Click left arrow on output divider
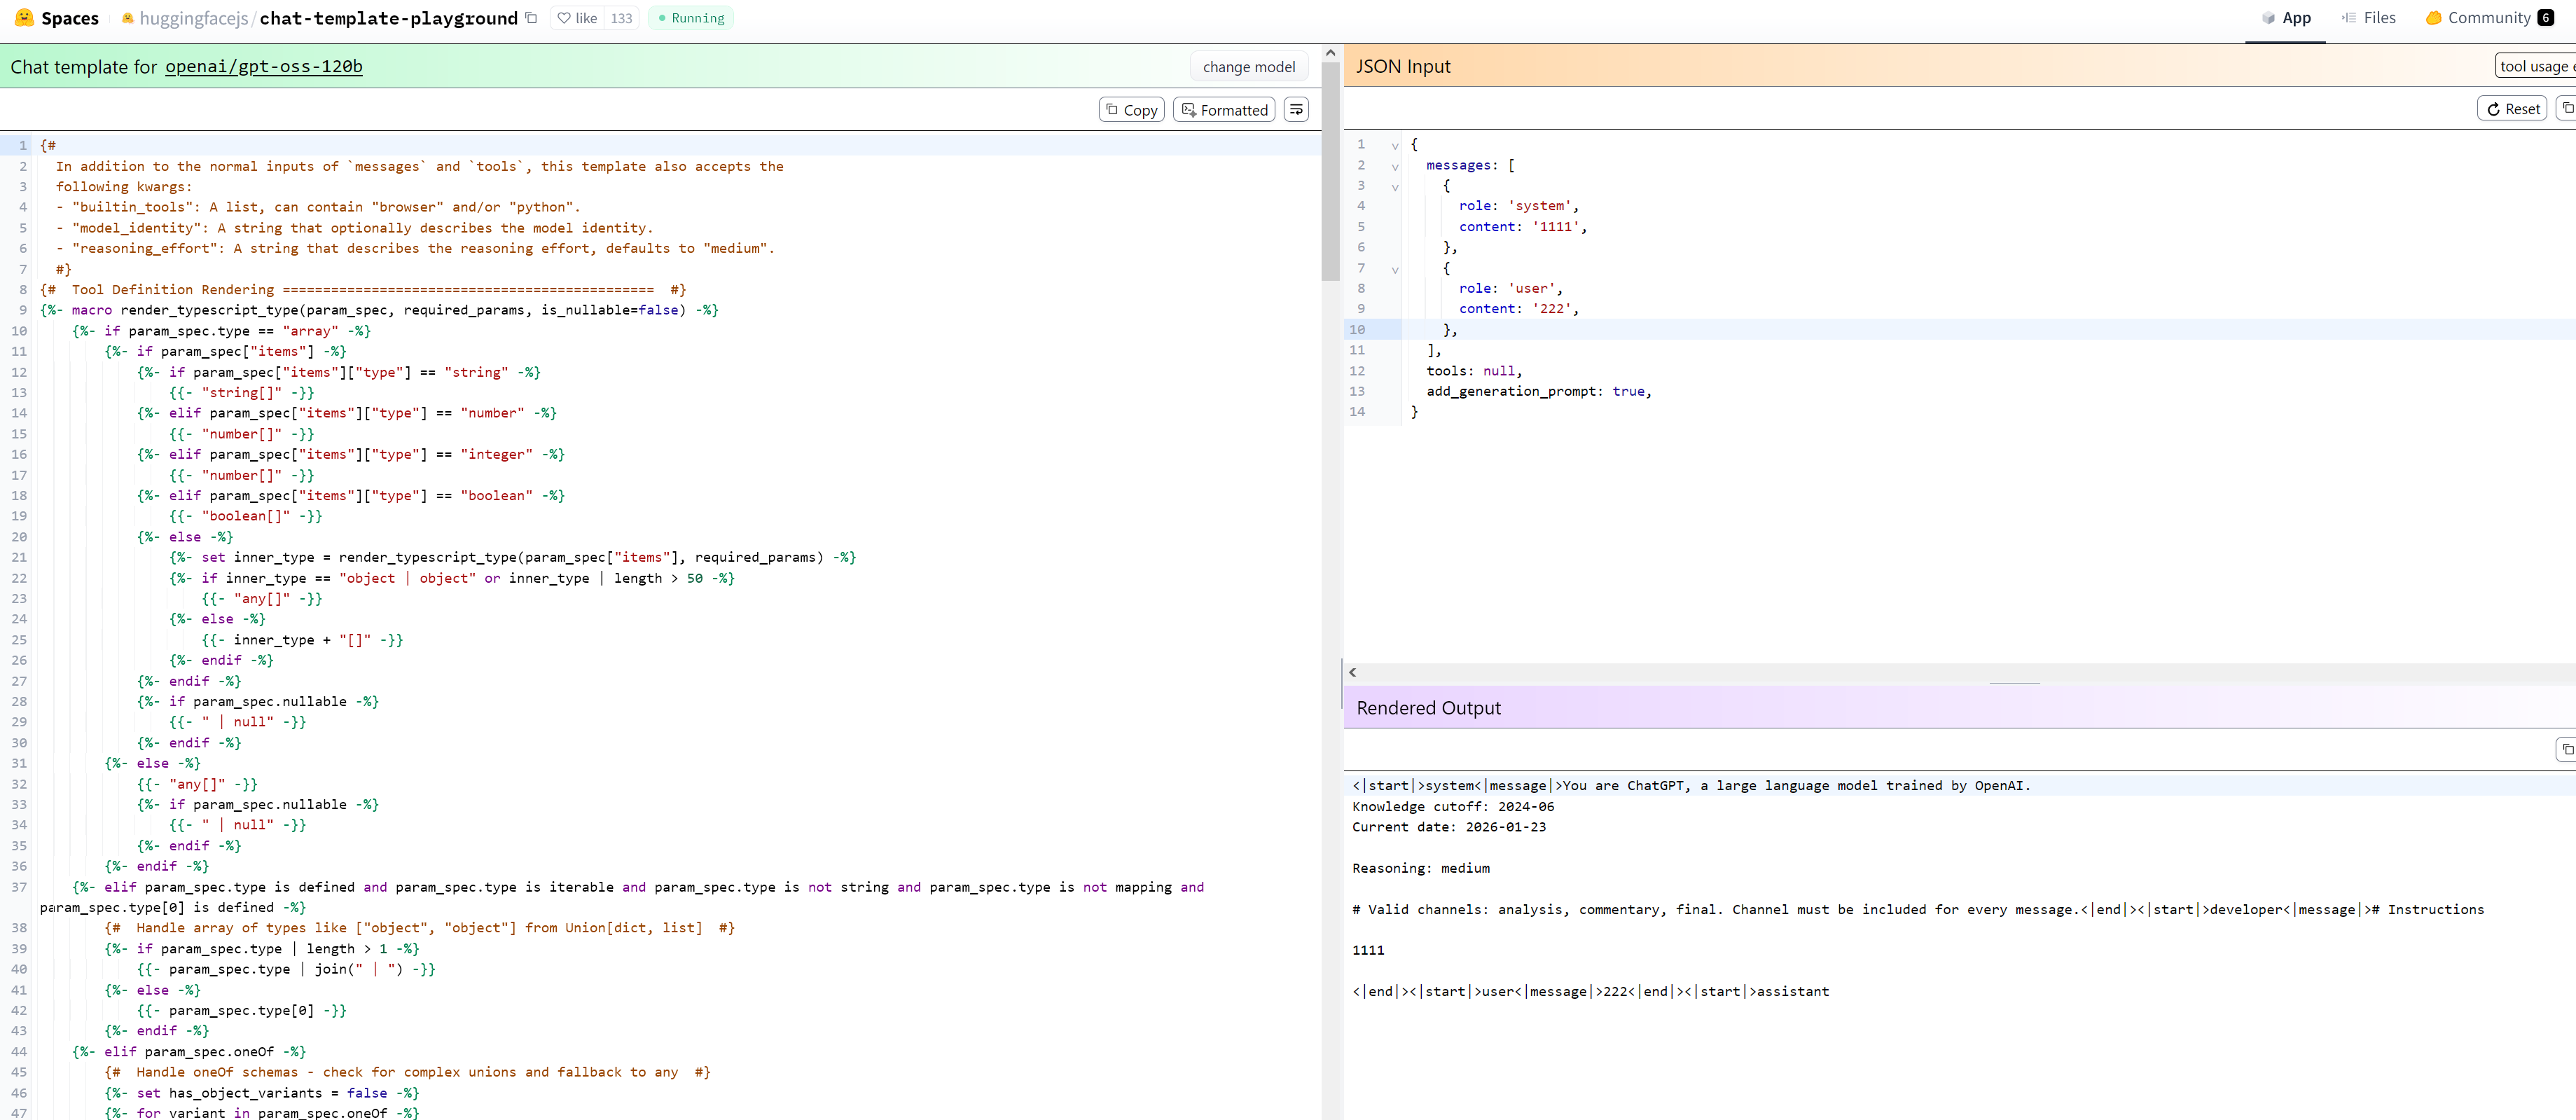This screenshot has width=2576, height=1120. (x=1352, y=672)
